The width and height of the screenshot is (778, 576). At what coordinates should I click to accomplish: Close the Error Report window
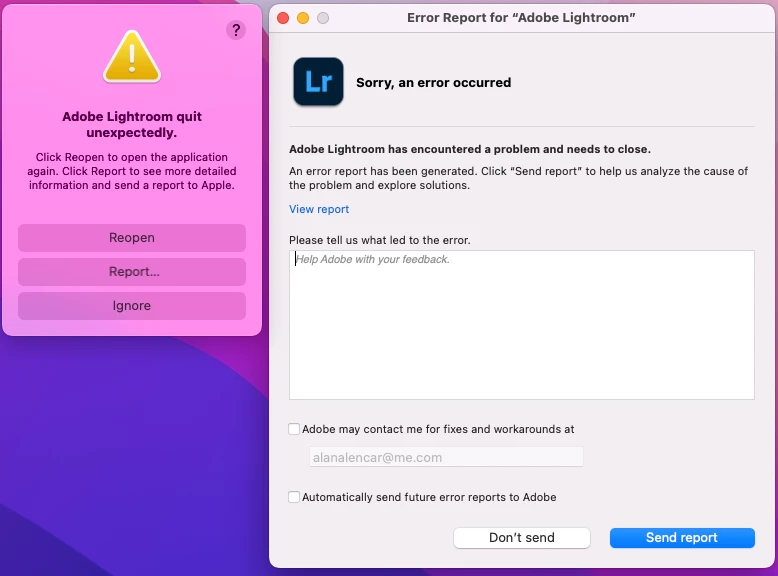(283, 18)
